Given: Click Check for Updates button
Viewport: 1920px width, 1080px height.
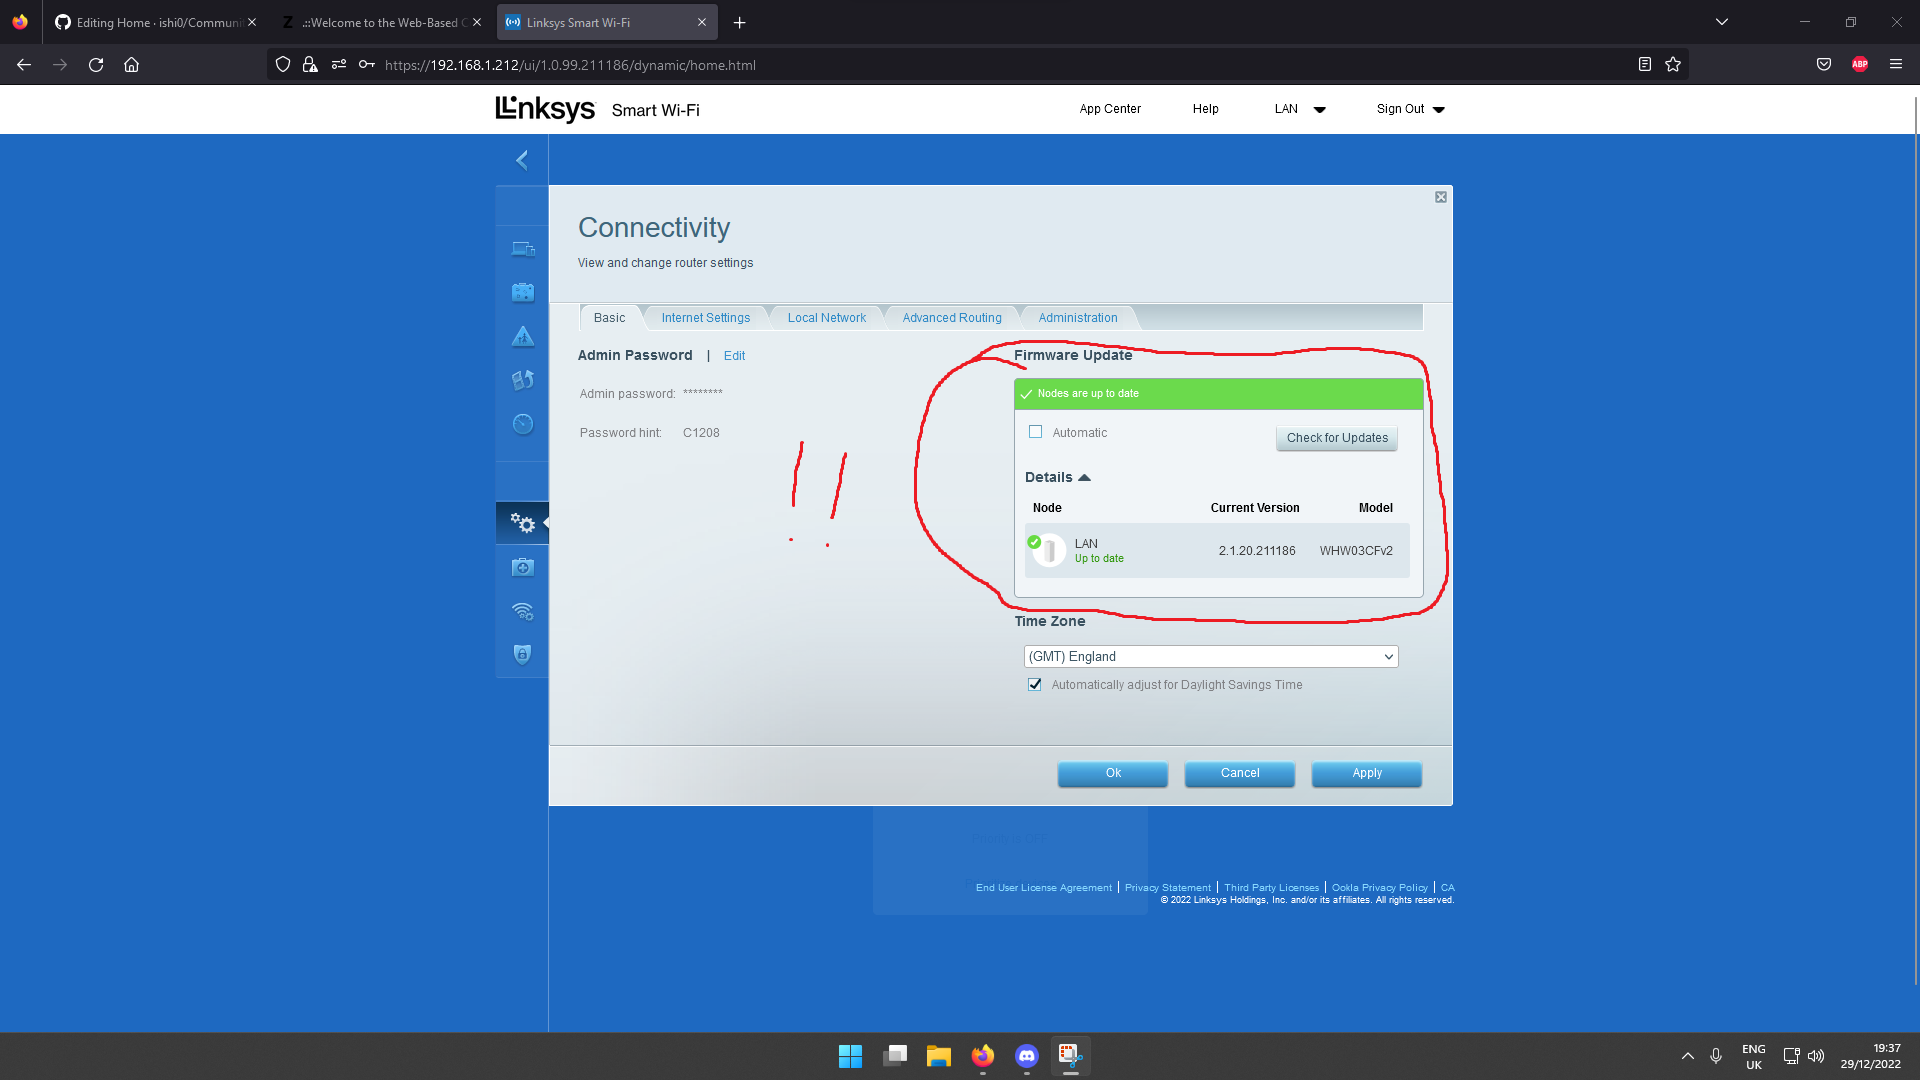Looking at the screenshot, I should click(x=1336, y=438).
